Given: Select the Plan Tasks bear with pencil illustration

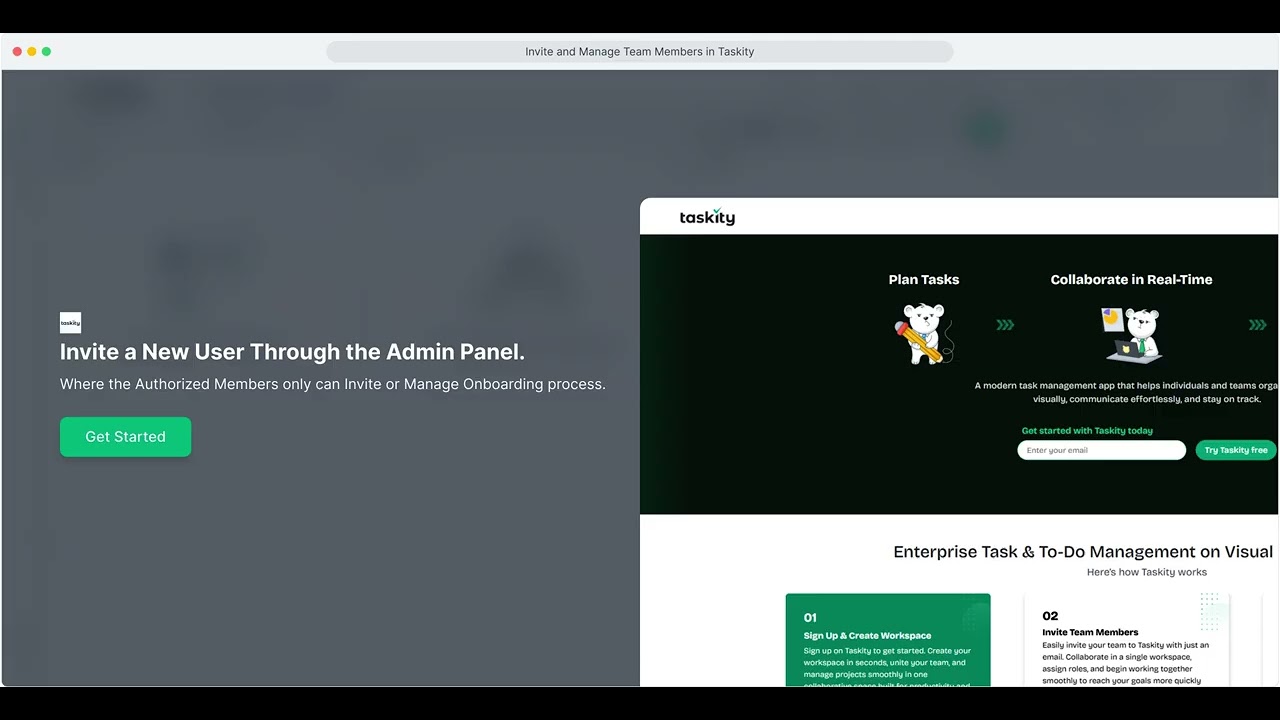Looking at the screenshot, I should [x=923, y=333].
